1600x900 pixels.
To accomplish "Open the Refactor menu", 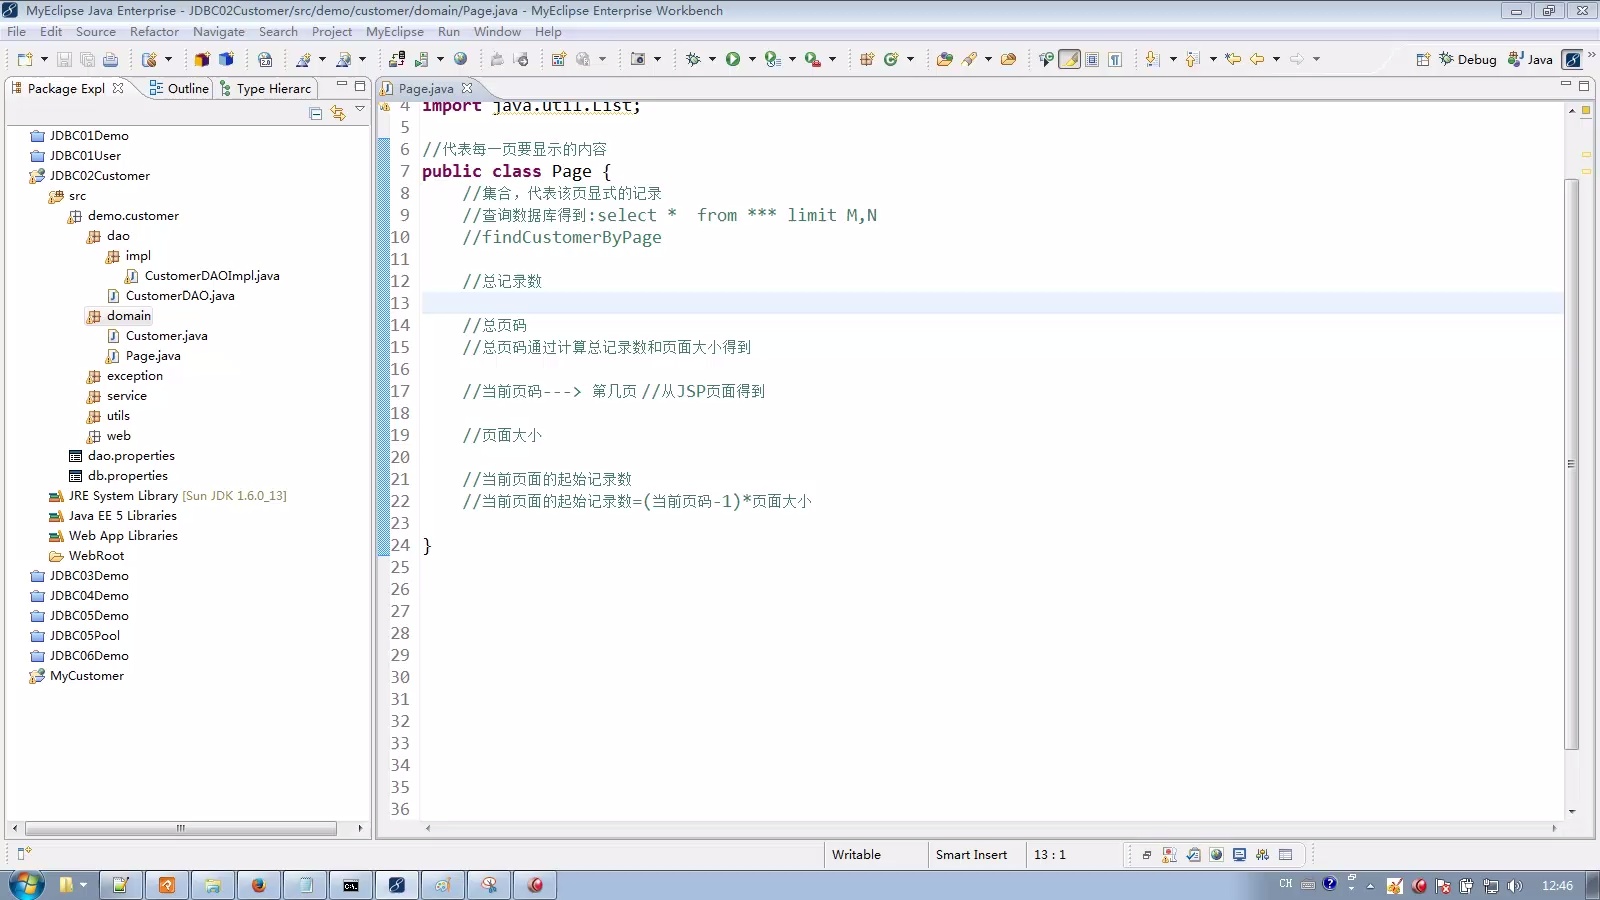I will click(x=154, y=31).
